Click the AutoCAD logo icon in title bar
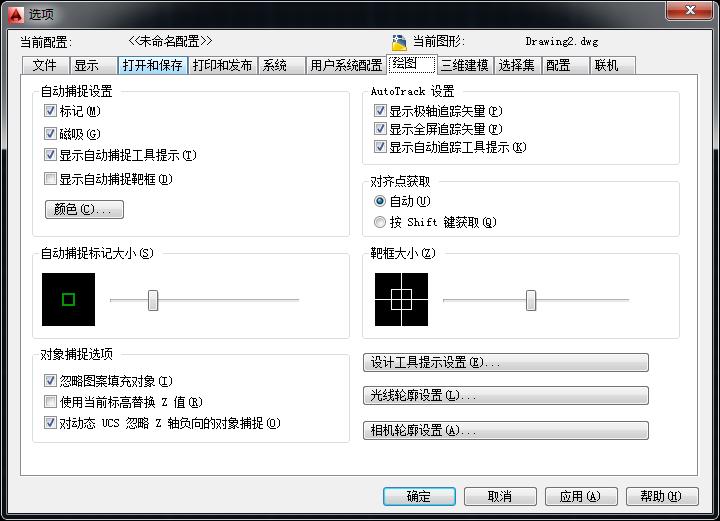The image size is (720, 521). coord(16,15)
